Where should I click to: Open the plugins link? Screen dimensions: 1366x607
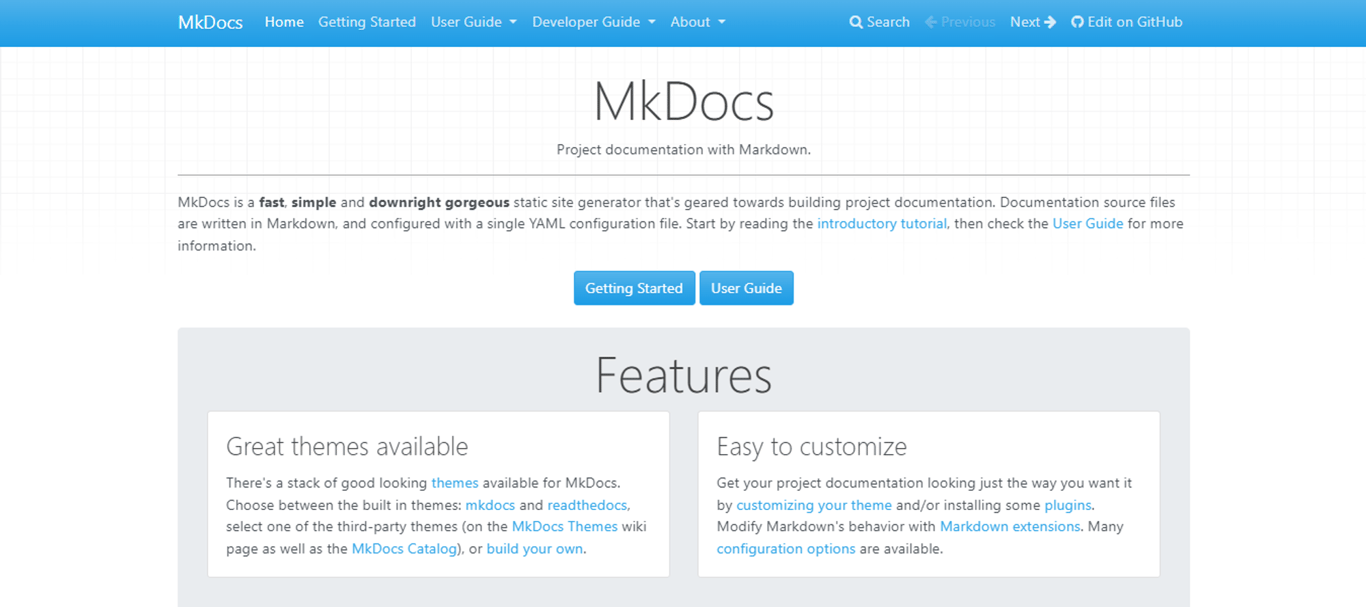pos(1068,505)
